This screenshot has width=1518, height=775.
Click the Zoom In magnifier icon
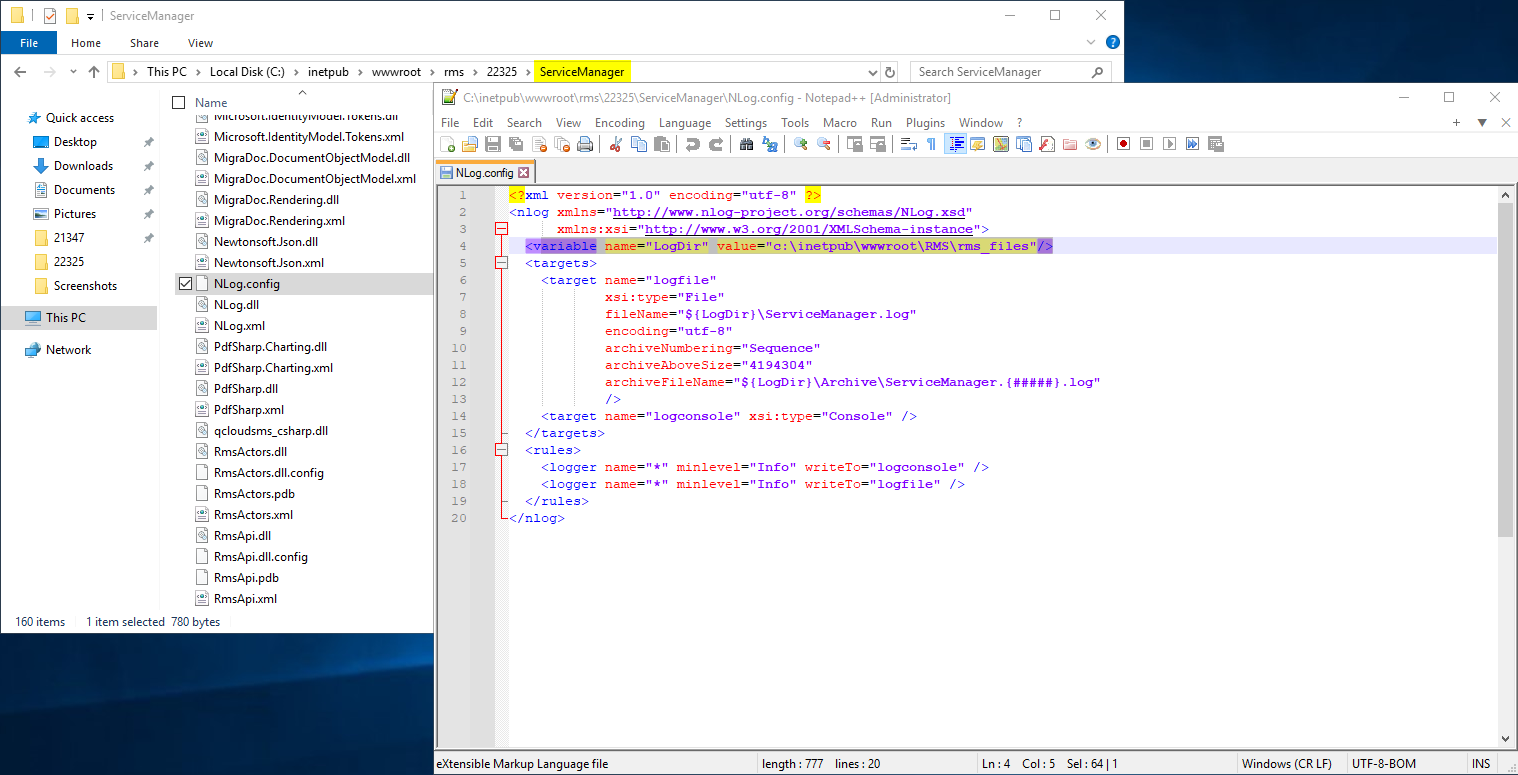pos(800,144)
